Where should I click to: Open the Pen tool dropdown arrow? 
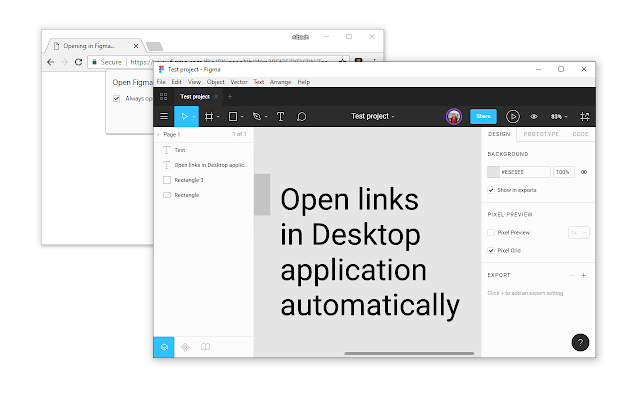click(x=266, y=117)
